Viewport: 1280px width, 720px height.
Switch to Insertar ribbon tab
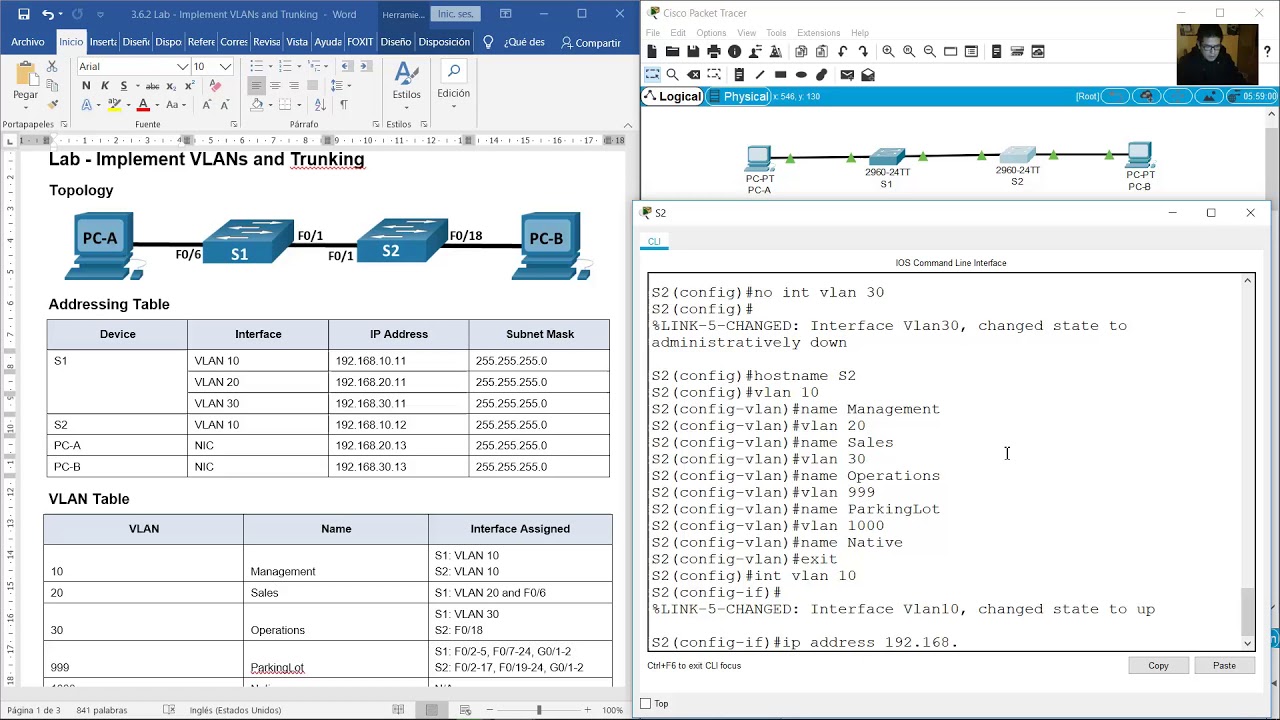103,42
